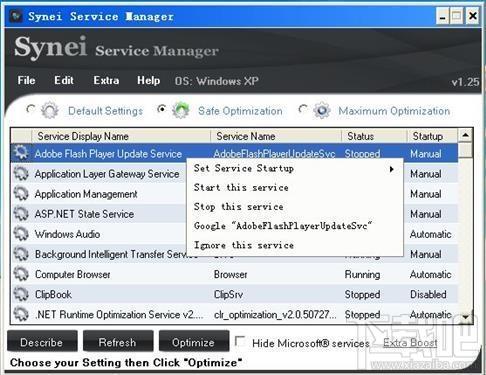Click the Stopped status of ClipBook
The image size is (486, 375).
[362, 294]
